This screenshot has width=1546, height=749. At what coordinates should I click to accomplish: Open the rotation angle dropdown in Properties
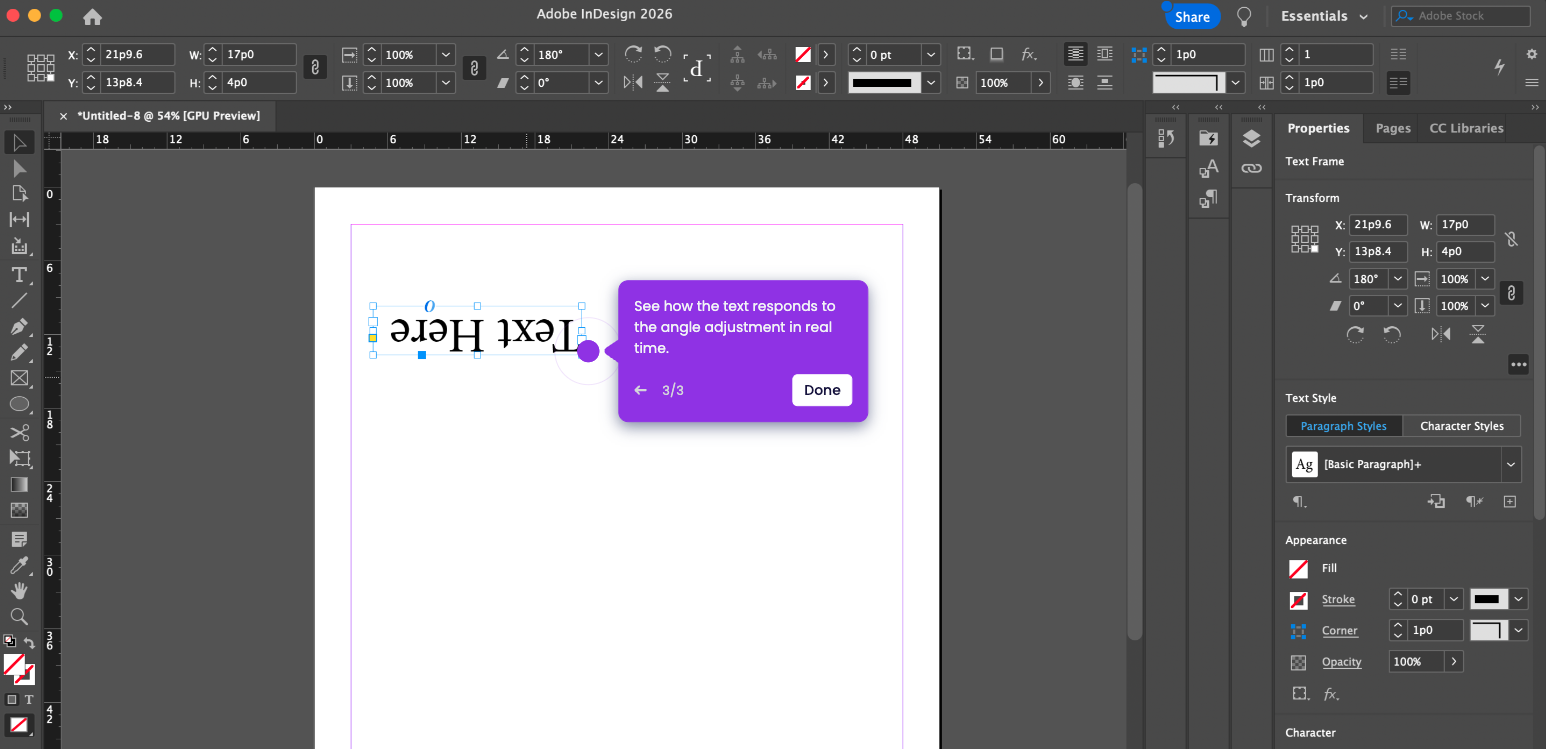(x=1397, y=279)
